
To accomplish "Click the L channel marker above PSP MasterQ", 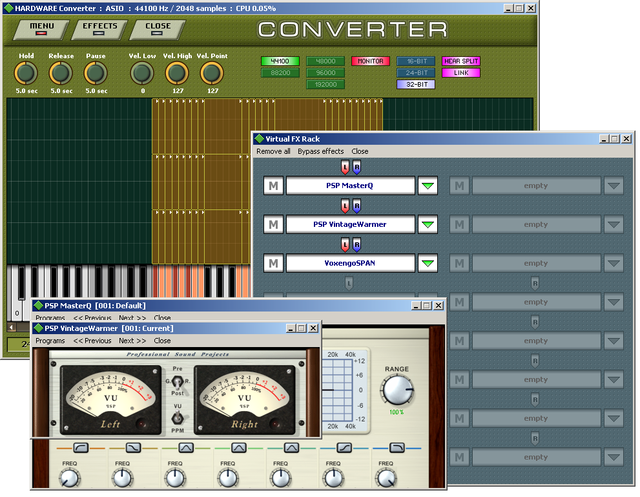I will (345, 167).
